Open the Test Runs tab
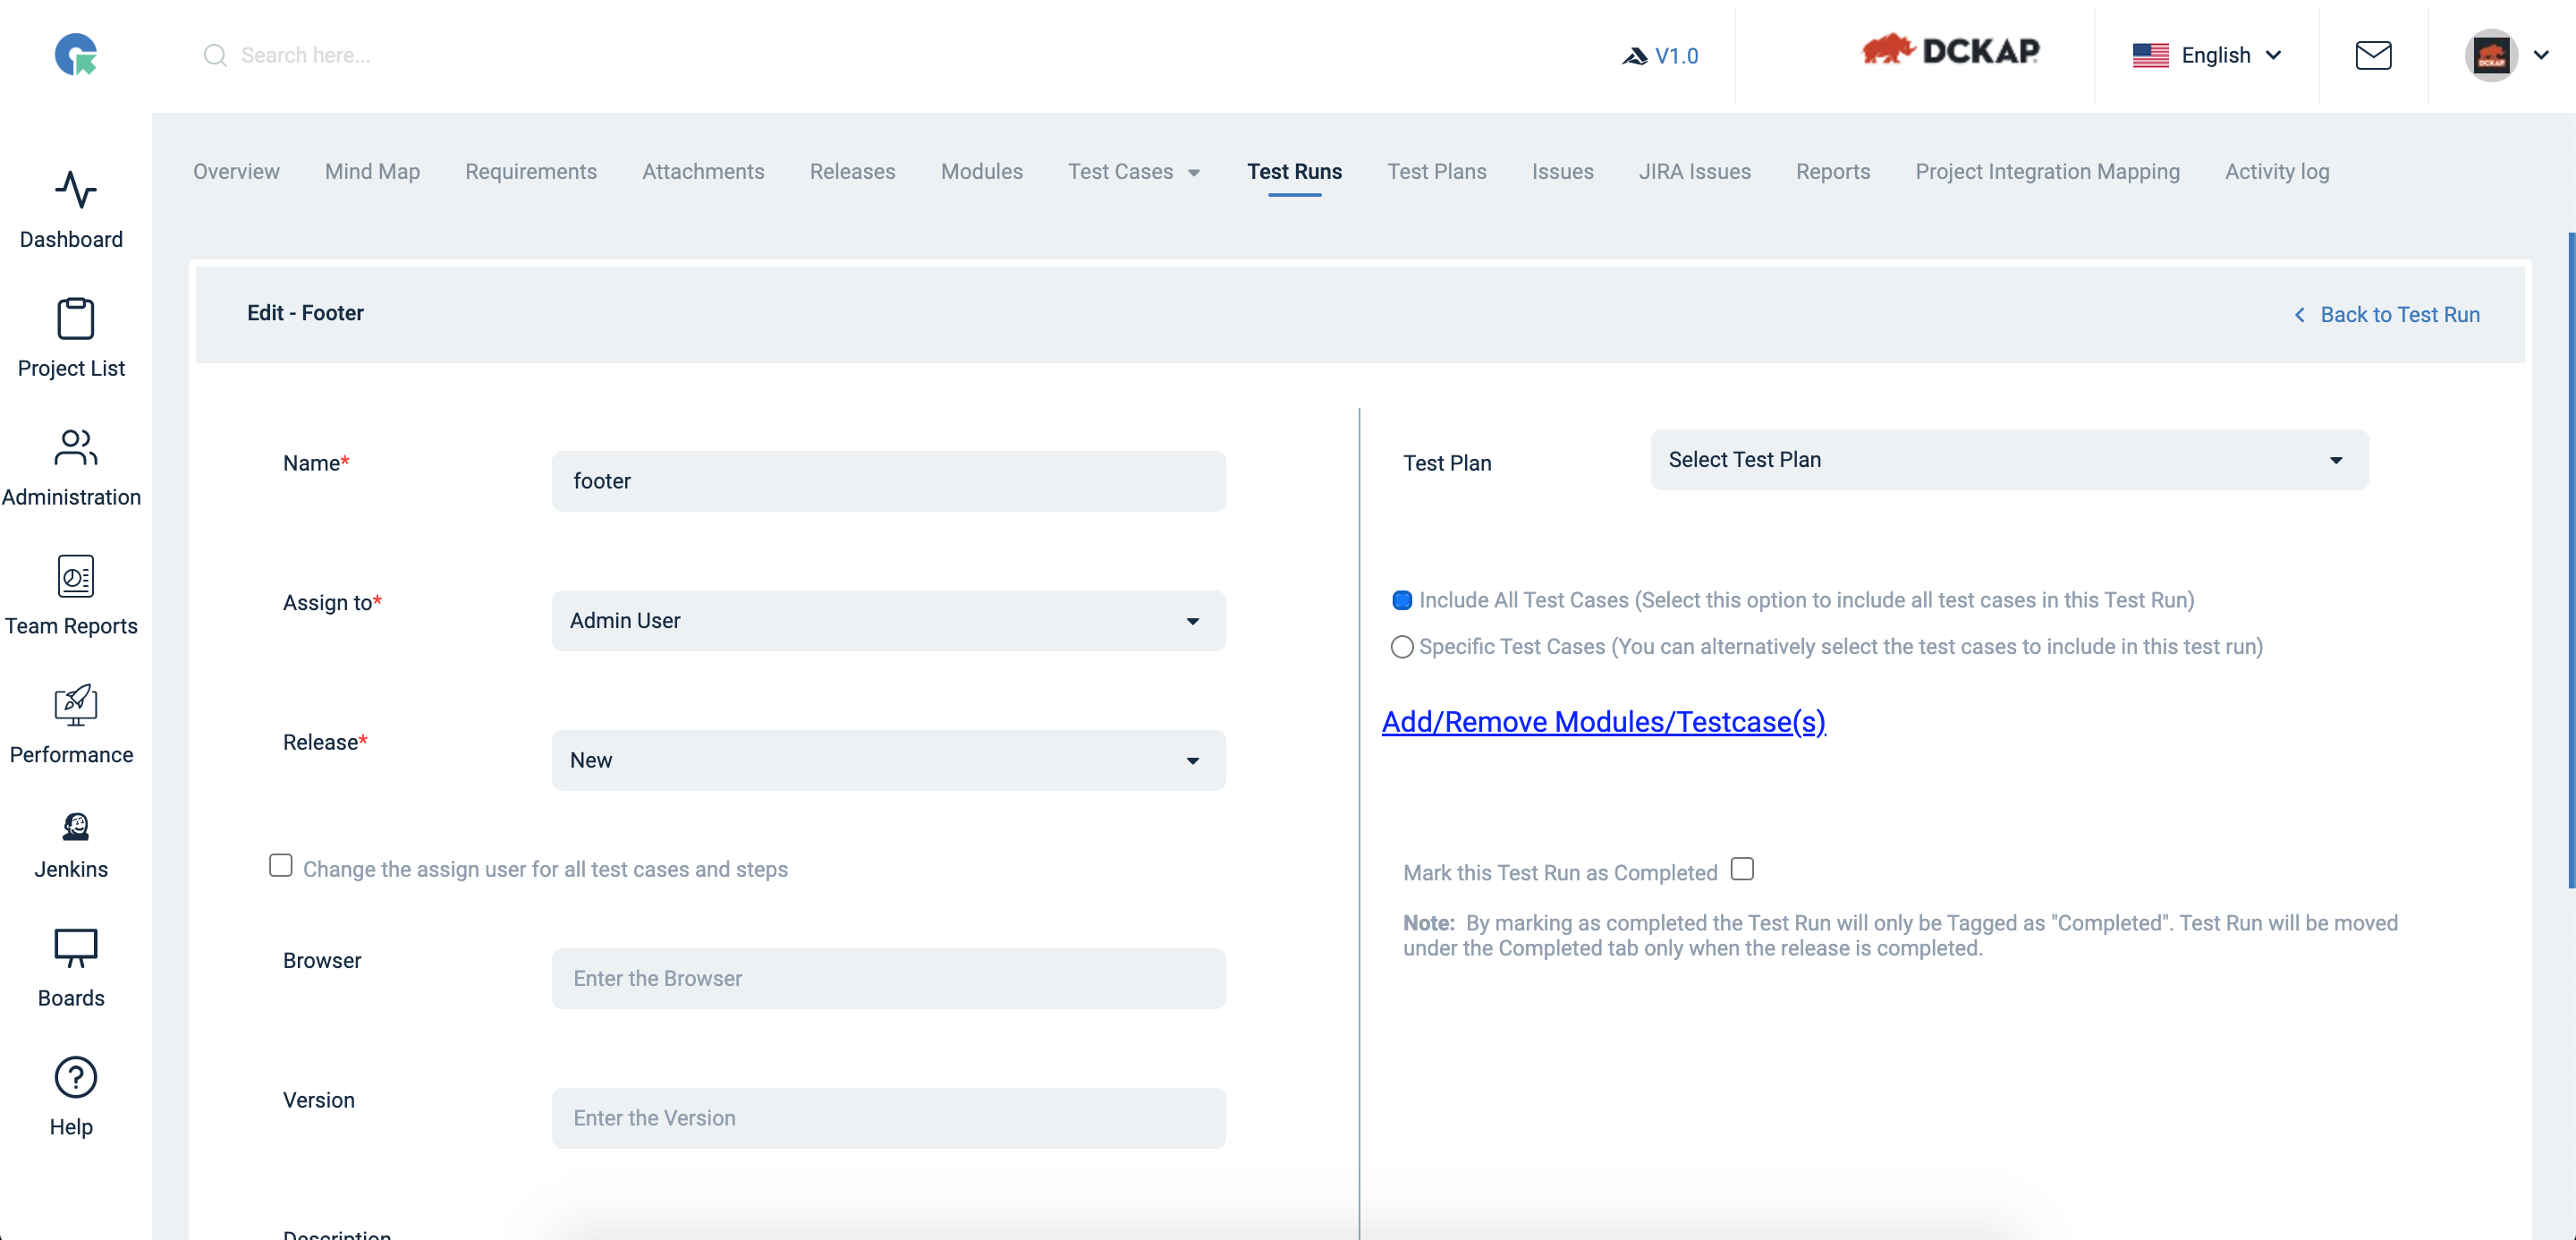This screenshot has width=2576, height=1240. (1294, 171)
